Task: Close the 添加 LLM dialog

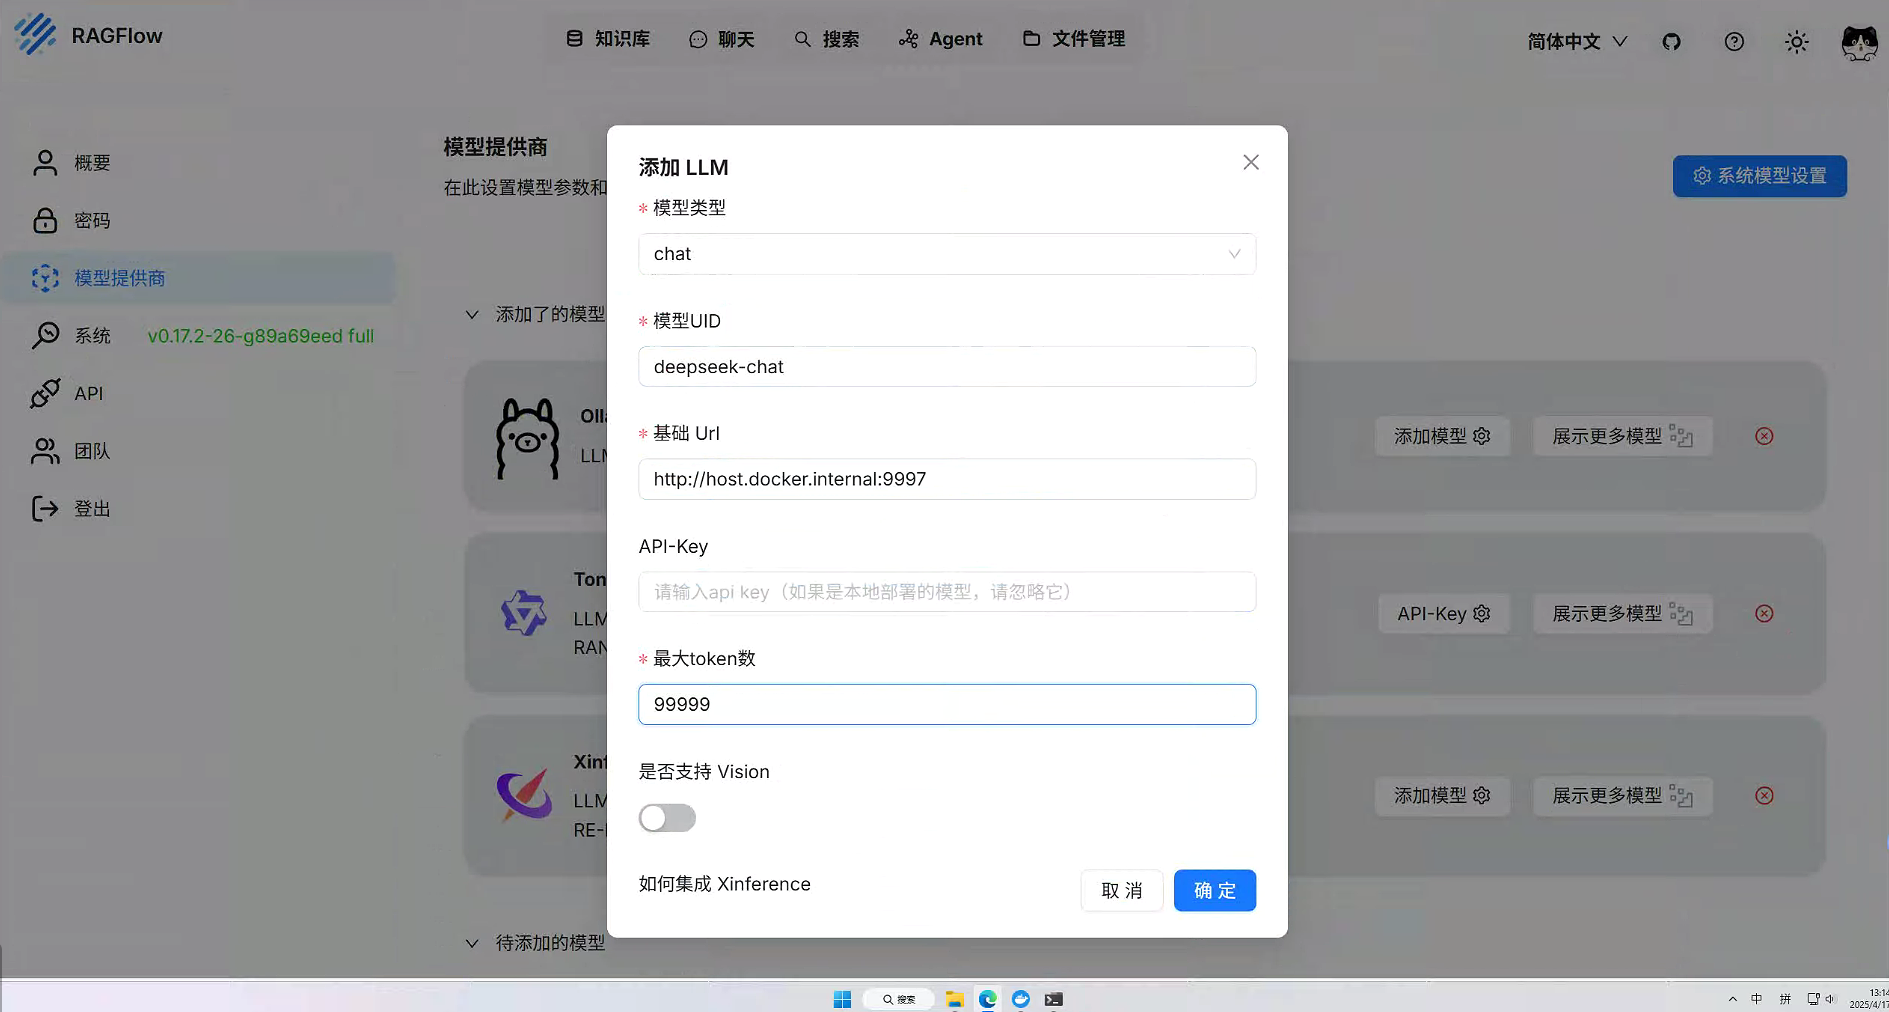Action: [x=1251, y=162]
